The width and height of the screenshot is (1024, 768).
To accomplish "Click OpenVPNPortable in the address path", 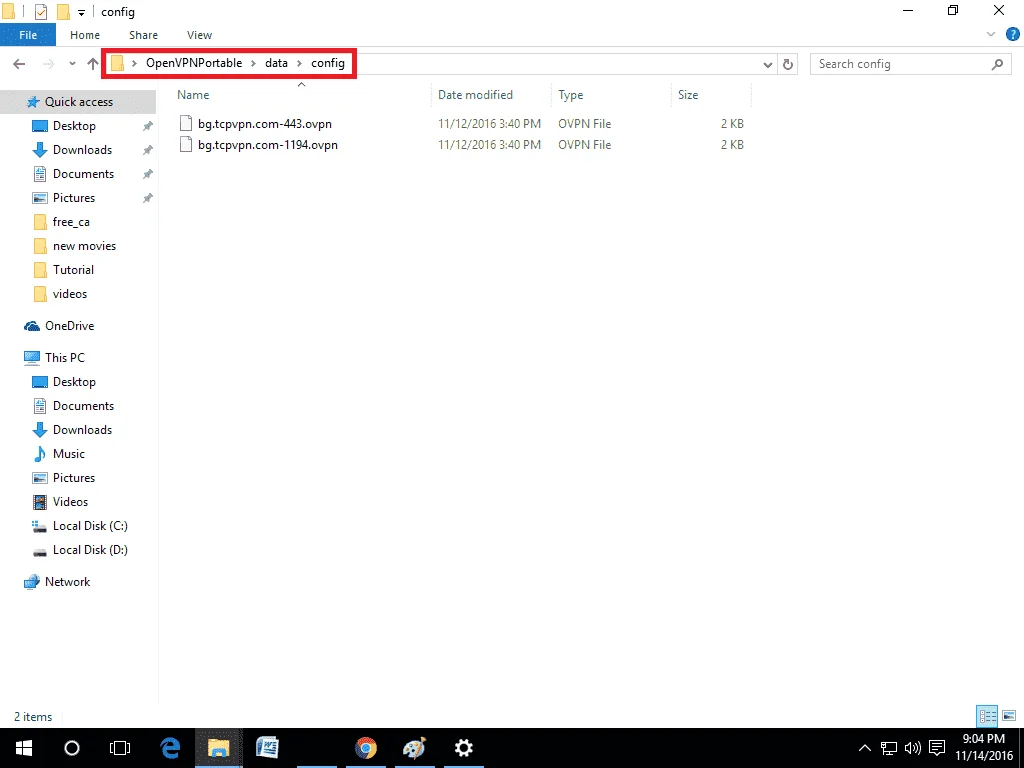I will (x=194, y=63).
